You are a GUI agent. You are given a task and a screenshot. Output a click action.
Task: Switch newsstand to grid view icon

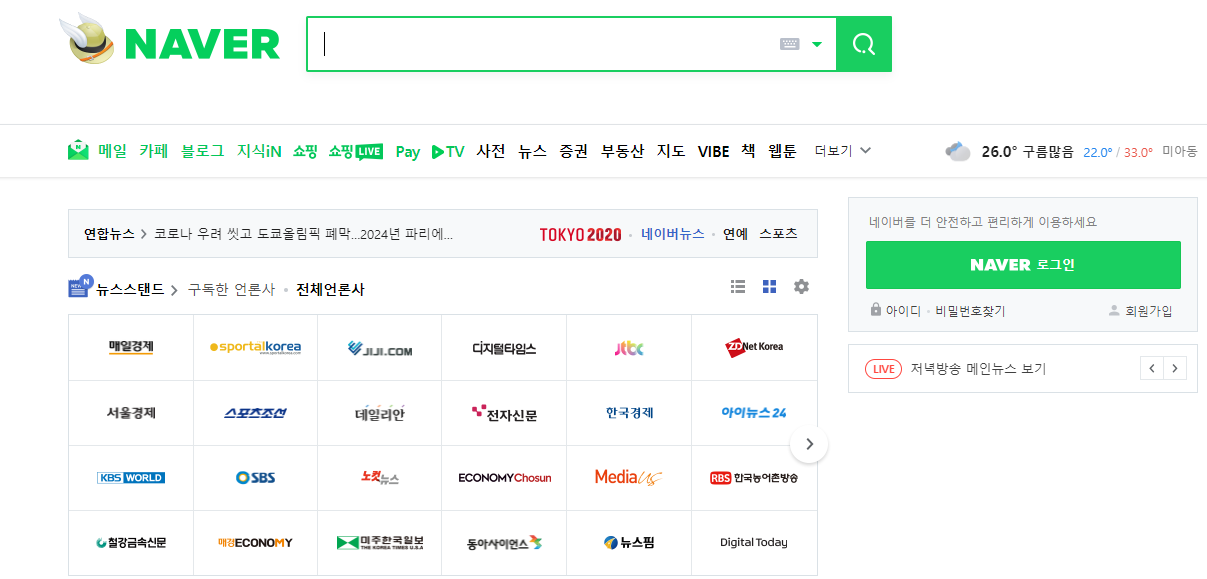[769, 287]
